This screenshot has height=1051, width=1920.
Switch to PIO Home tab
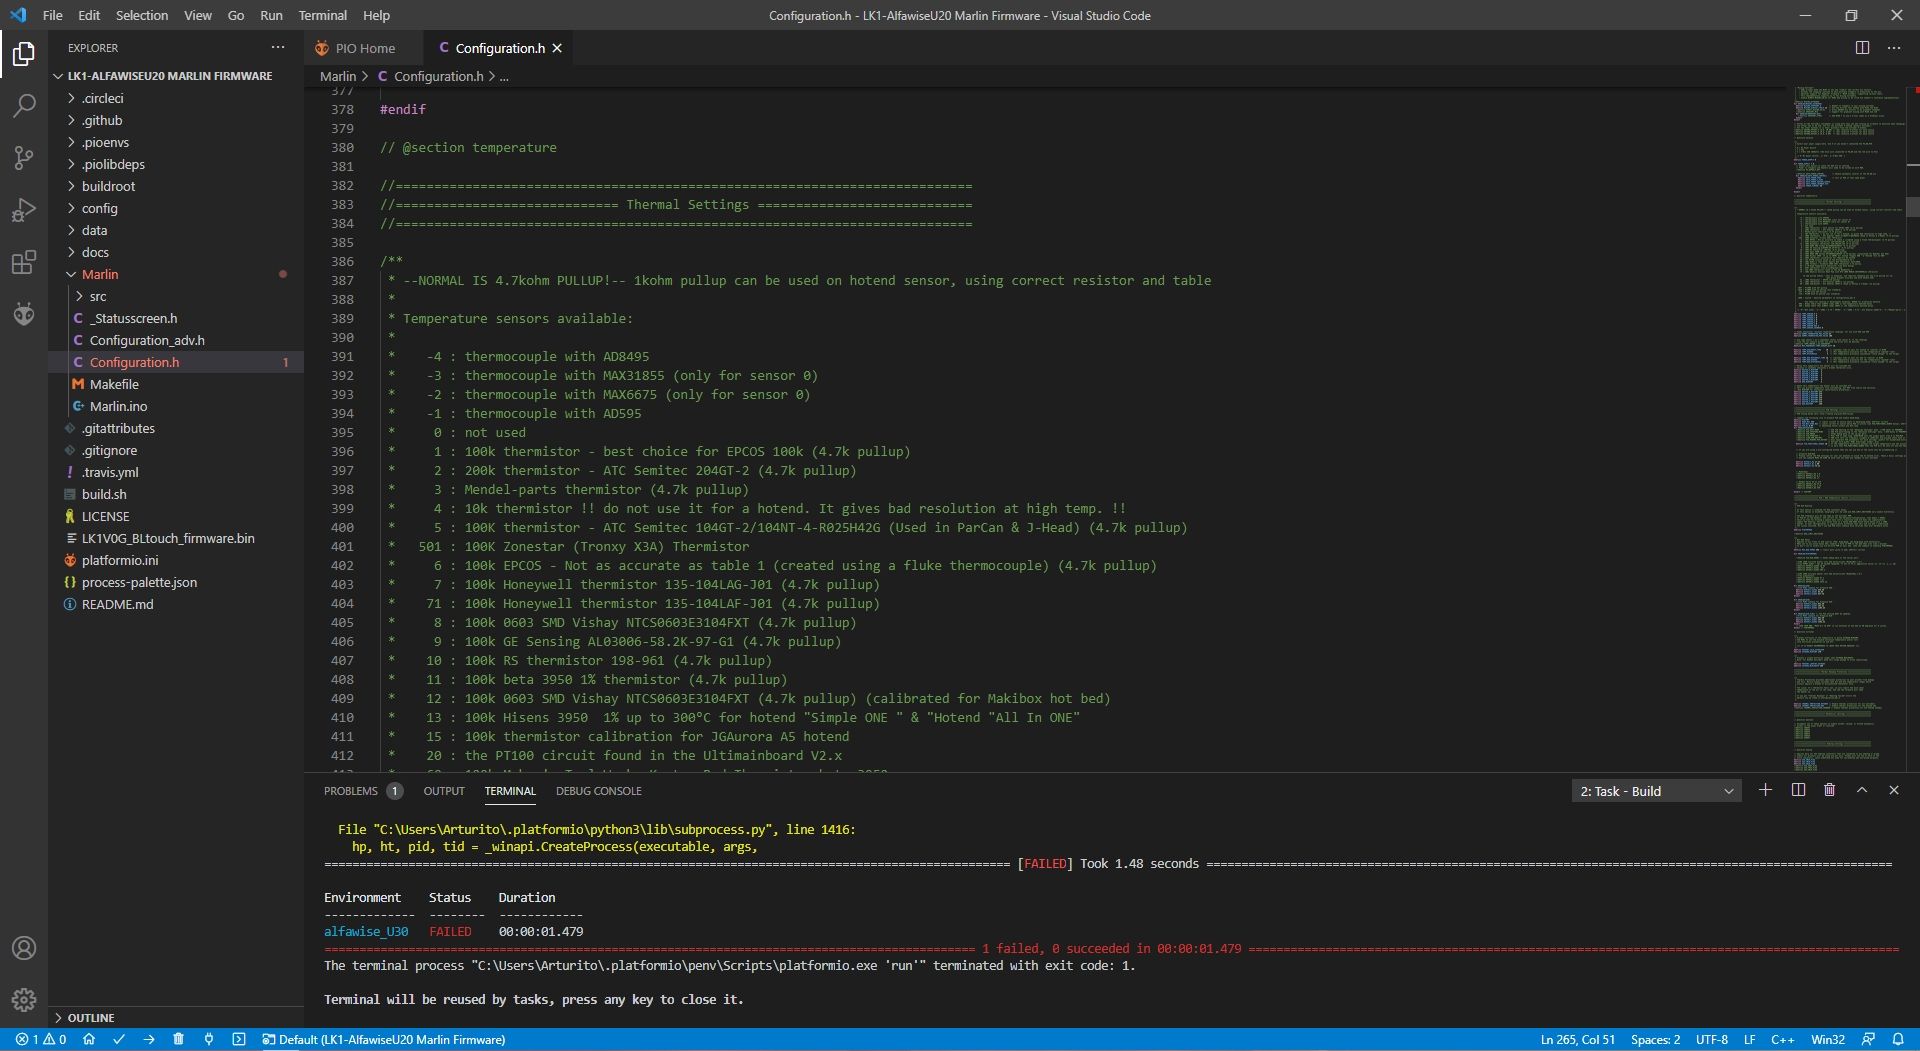tap(365, 48)
